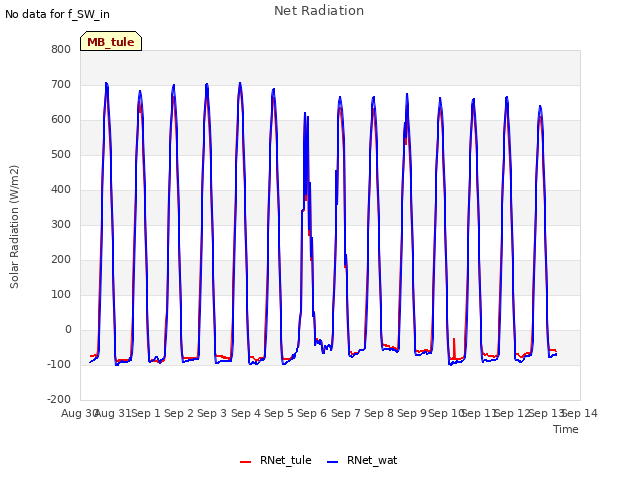The width and height of the screenshot is (640, 480).
Task: Click the 800 y-axis tick label
Action: pyautogui.click(x=61, y=49)
